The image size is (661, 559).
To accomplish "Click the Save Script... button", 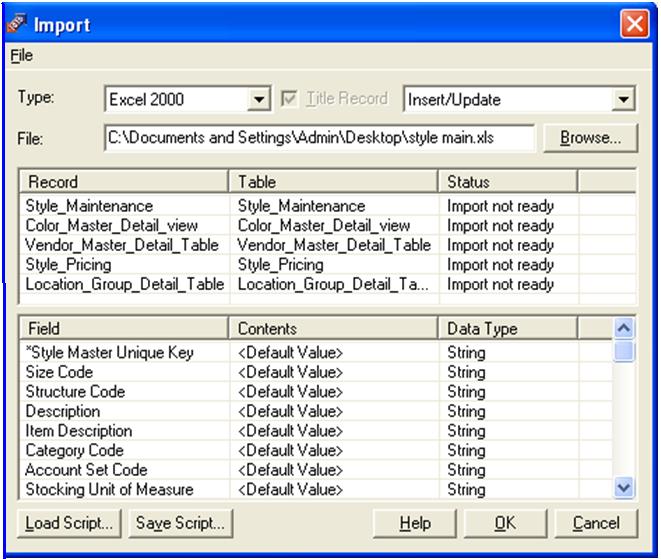I will (180, 523).
